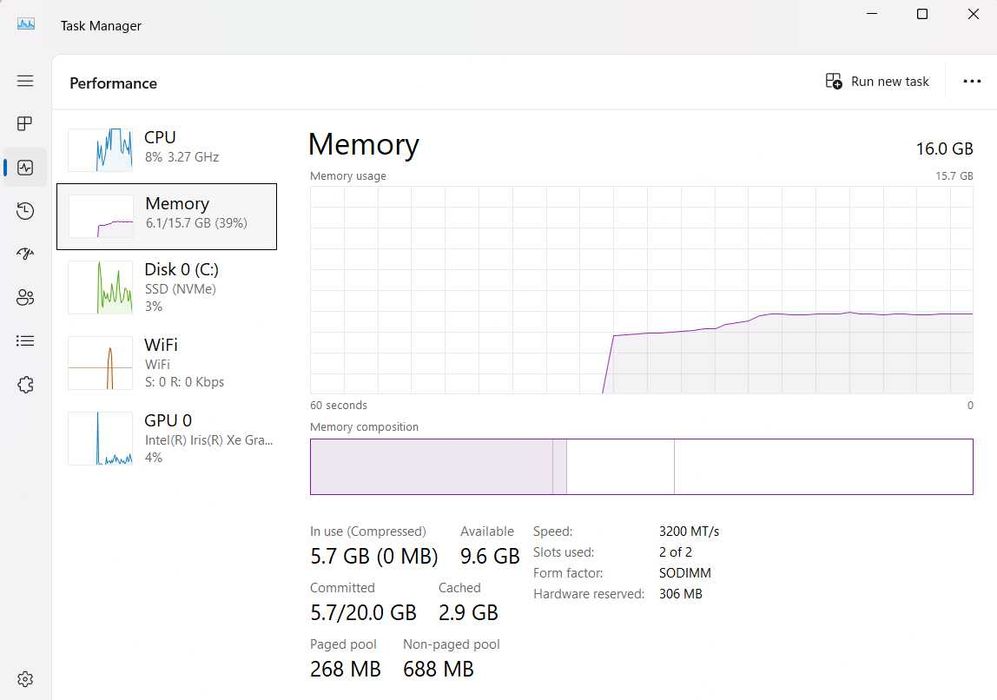Expand the hamburger navigation menu
Screen dimensions: 997x700
point(25,81)
